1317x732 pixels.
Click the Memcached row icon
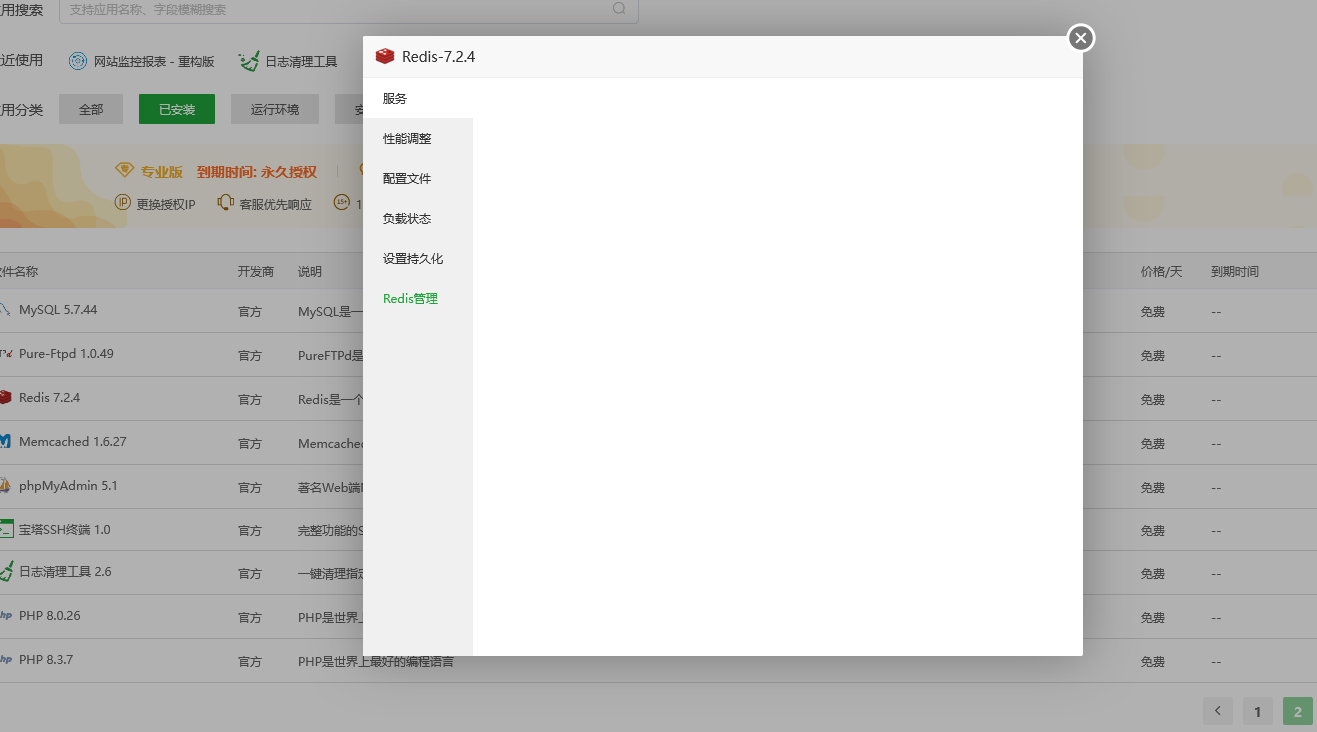6,441
